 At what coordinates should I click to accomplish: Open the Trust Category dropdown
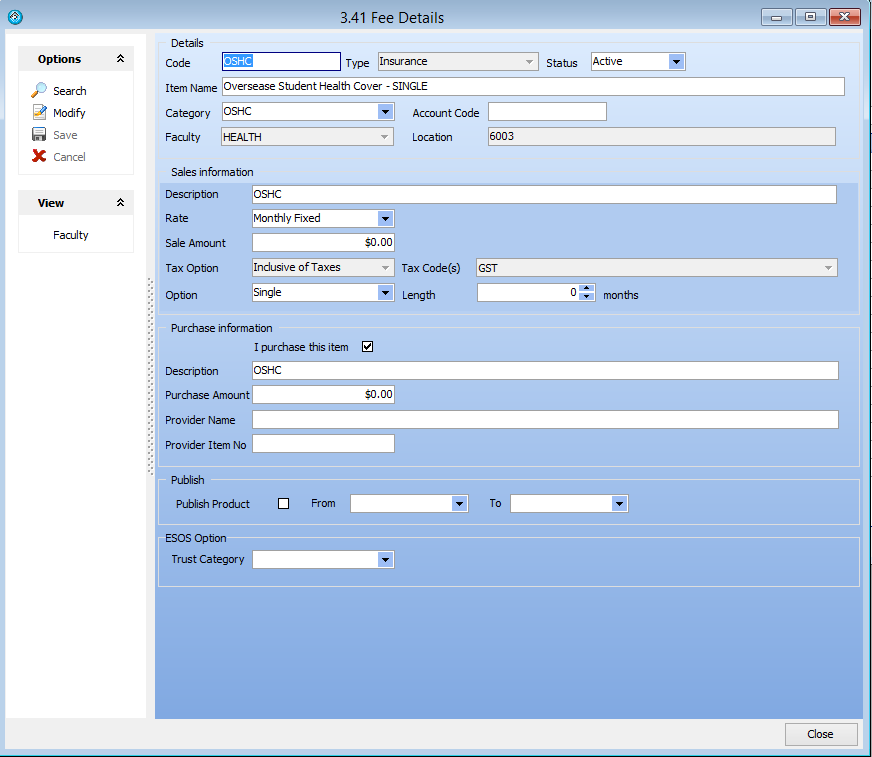385,560
